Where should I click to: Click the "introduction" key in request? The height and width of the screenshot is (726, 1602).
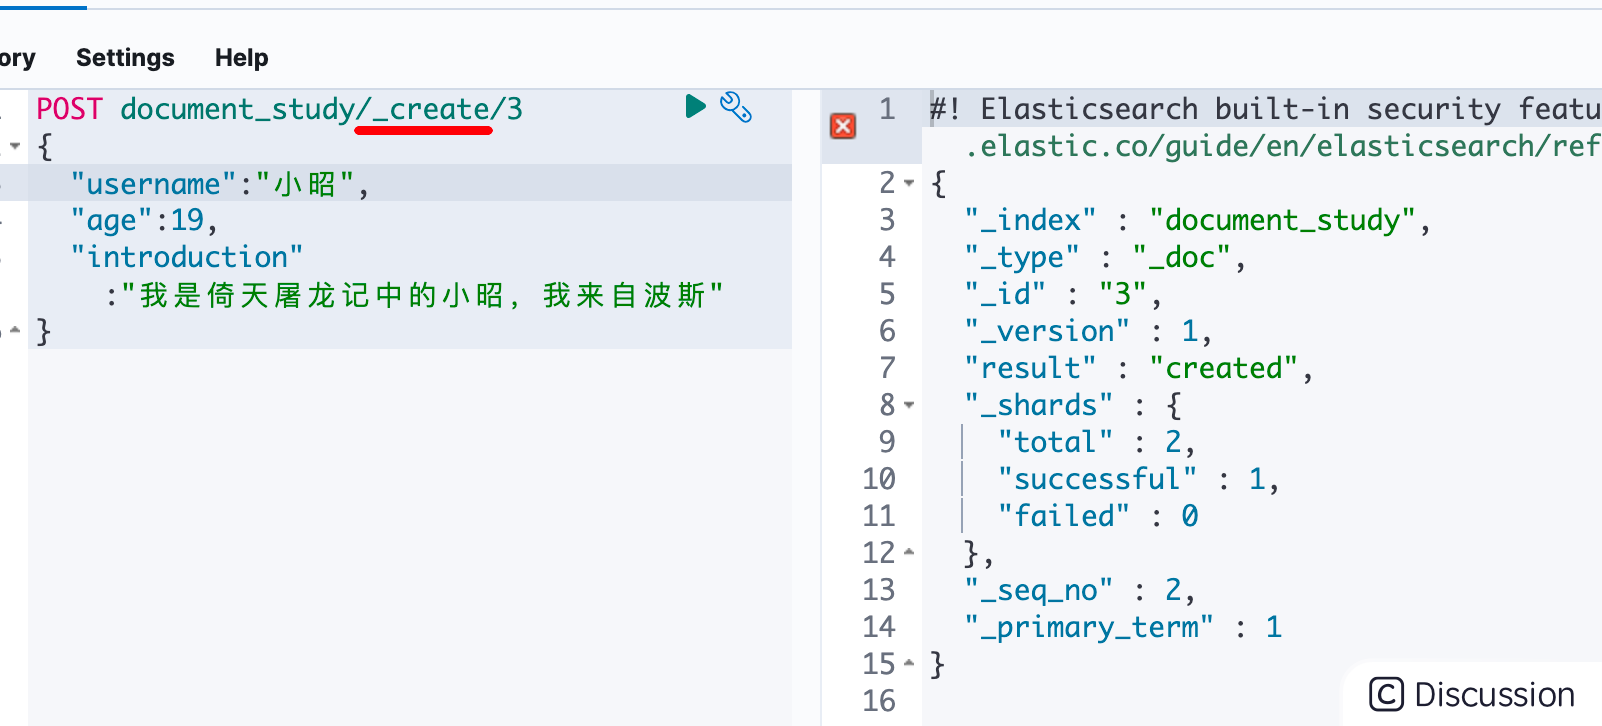pyautogui.click(x=187, y=257)
